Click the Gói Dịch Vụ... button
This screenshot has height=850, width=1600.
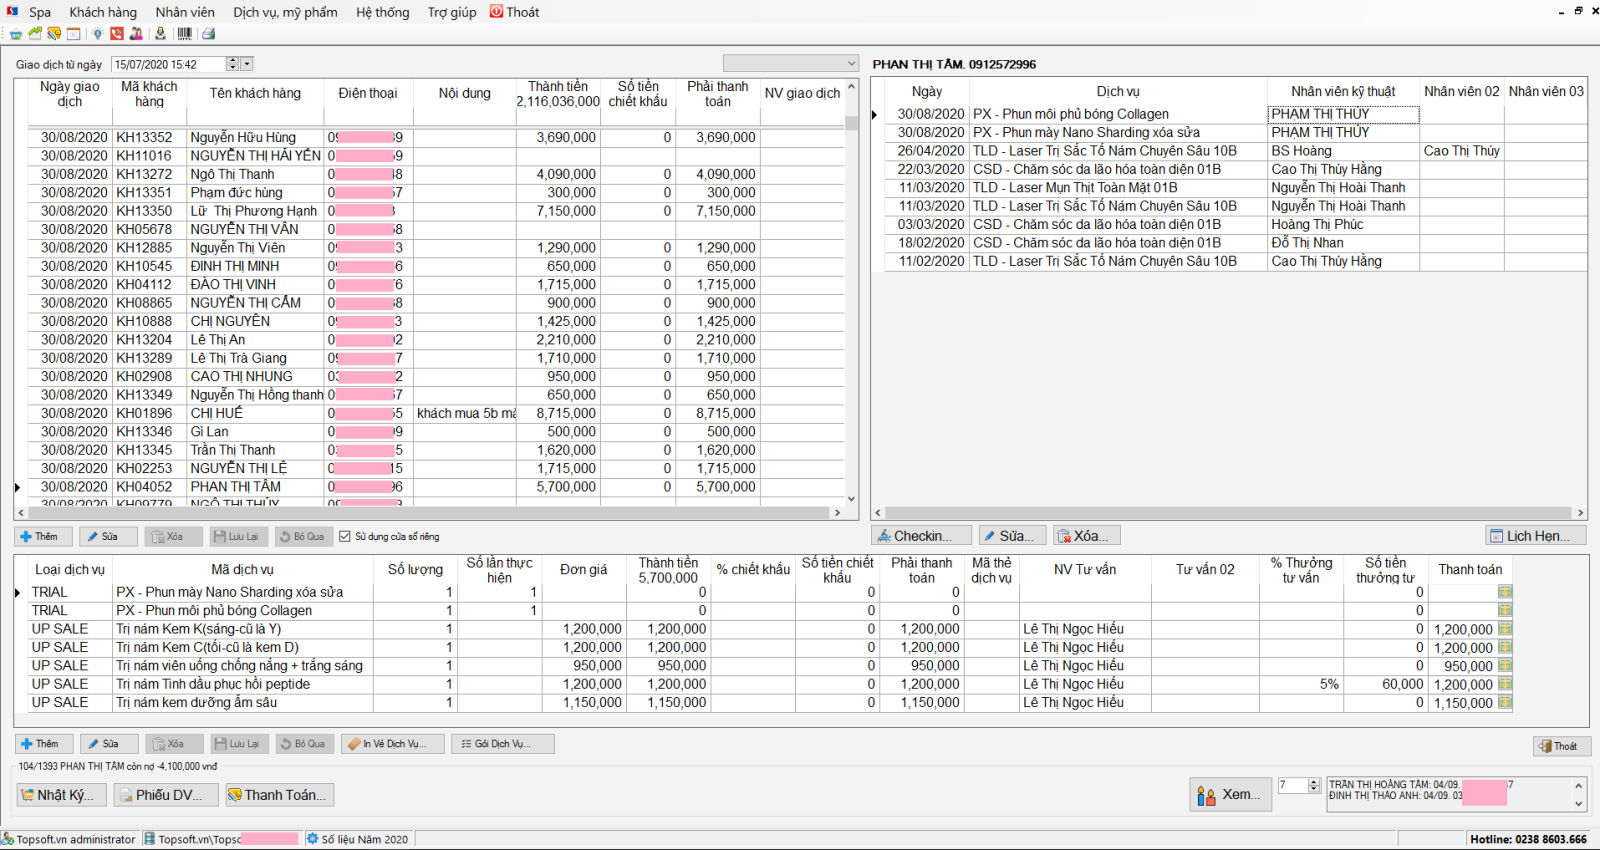[503, 744]
